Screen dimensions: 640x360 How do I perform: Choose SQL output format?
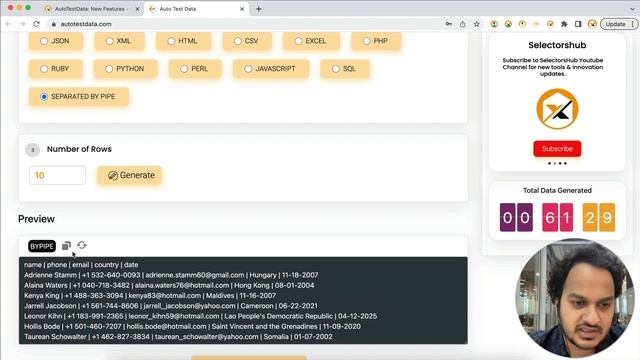336,69
